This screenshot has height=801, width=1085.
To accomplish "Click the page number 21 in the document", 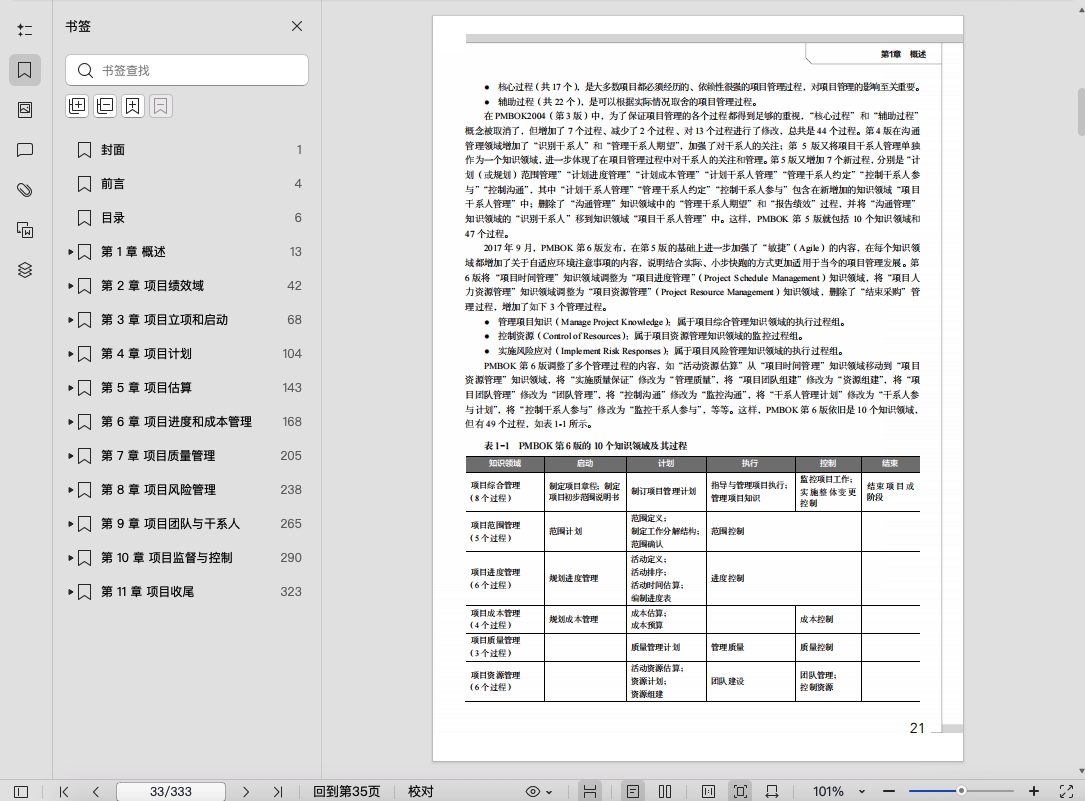I will pyautogui.click(x=917, y=728).
